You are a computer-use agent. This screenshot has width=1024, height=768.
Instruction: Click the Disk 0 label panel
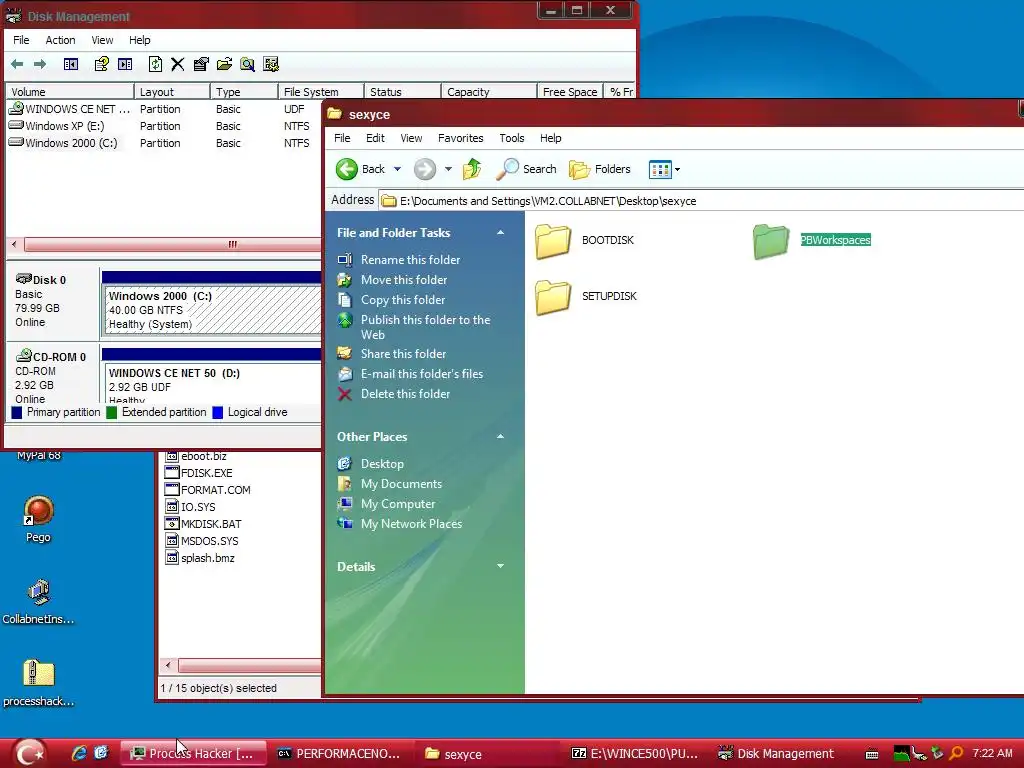[52, 302]
